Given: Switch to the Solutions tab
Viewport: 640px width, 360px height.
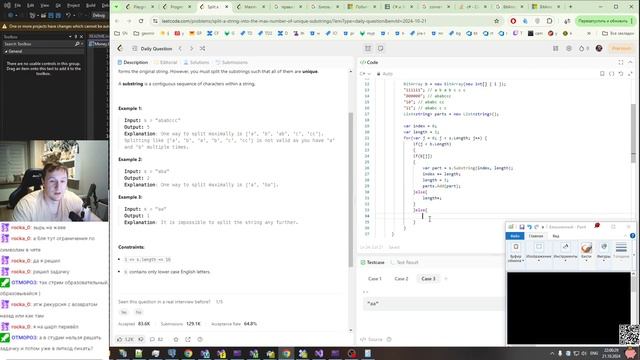Looking at the screenshot, I should click(196, 62).
